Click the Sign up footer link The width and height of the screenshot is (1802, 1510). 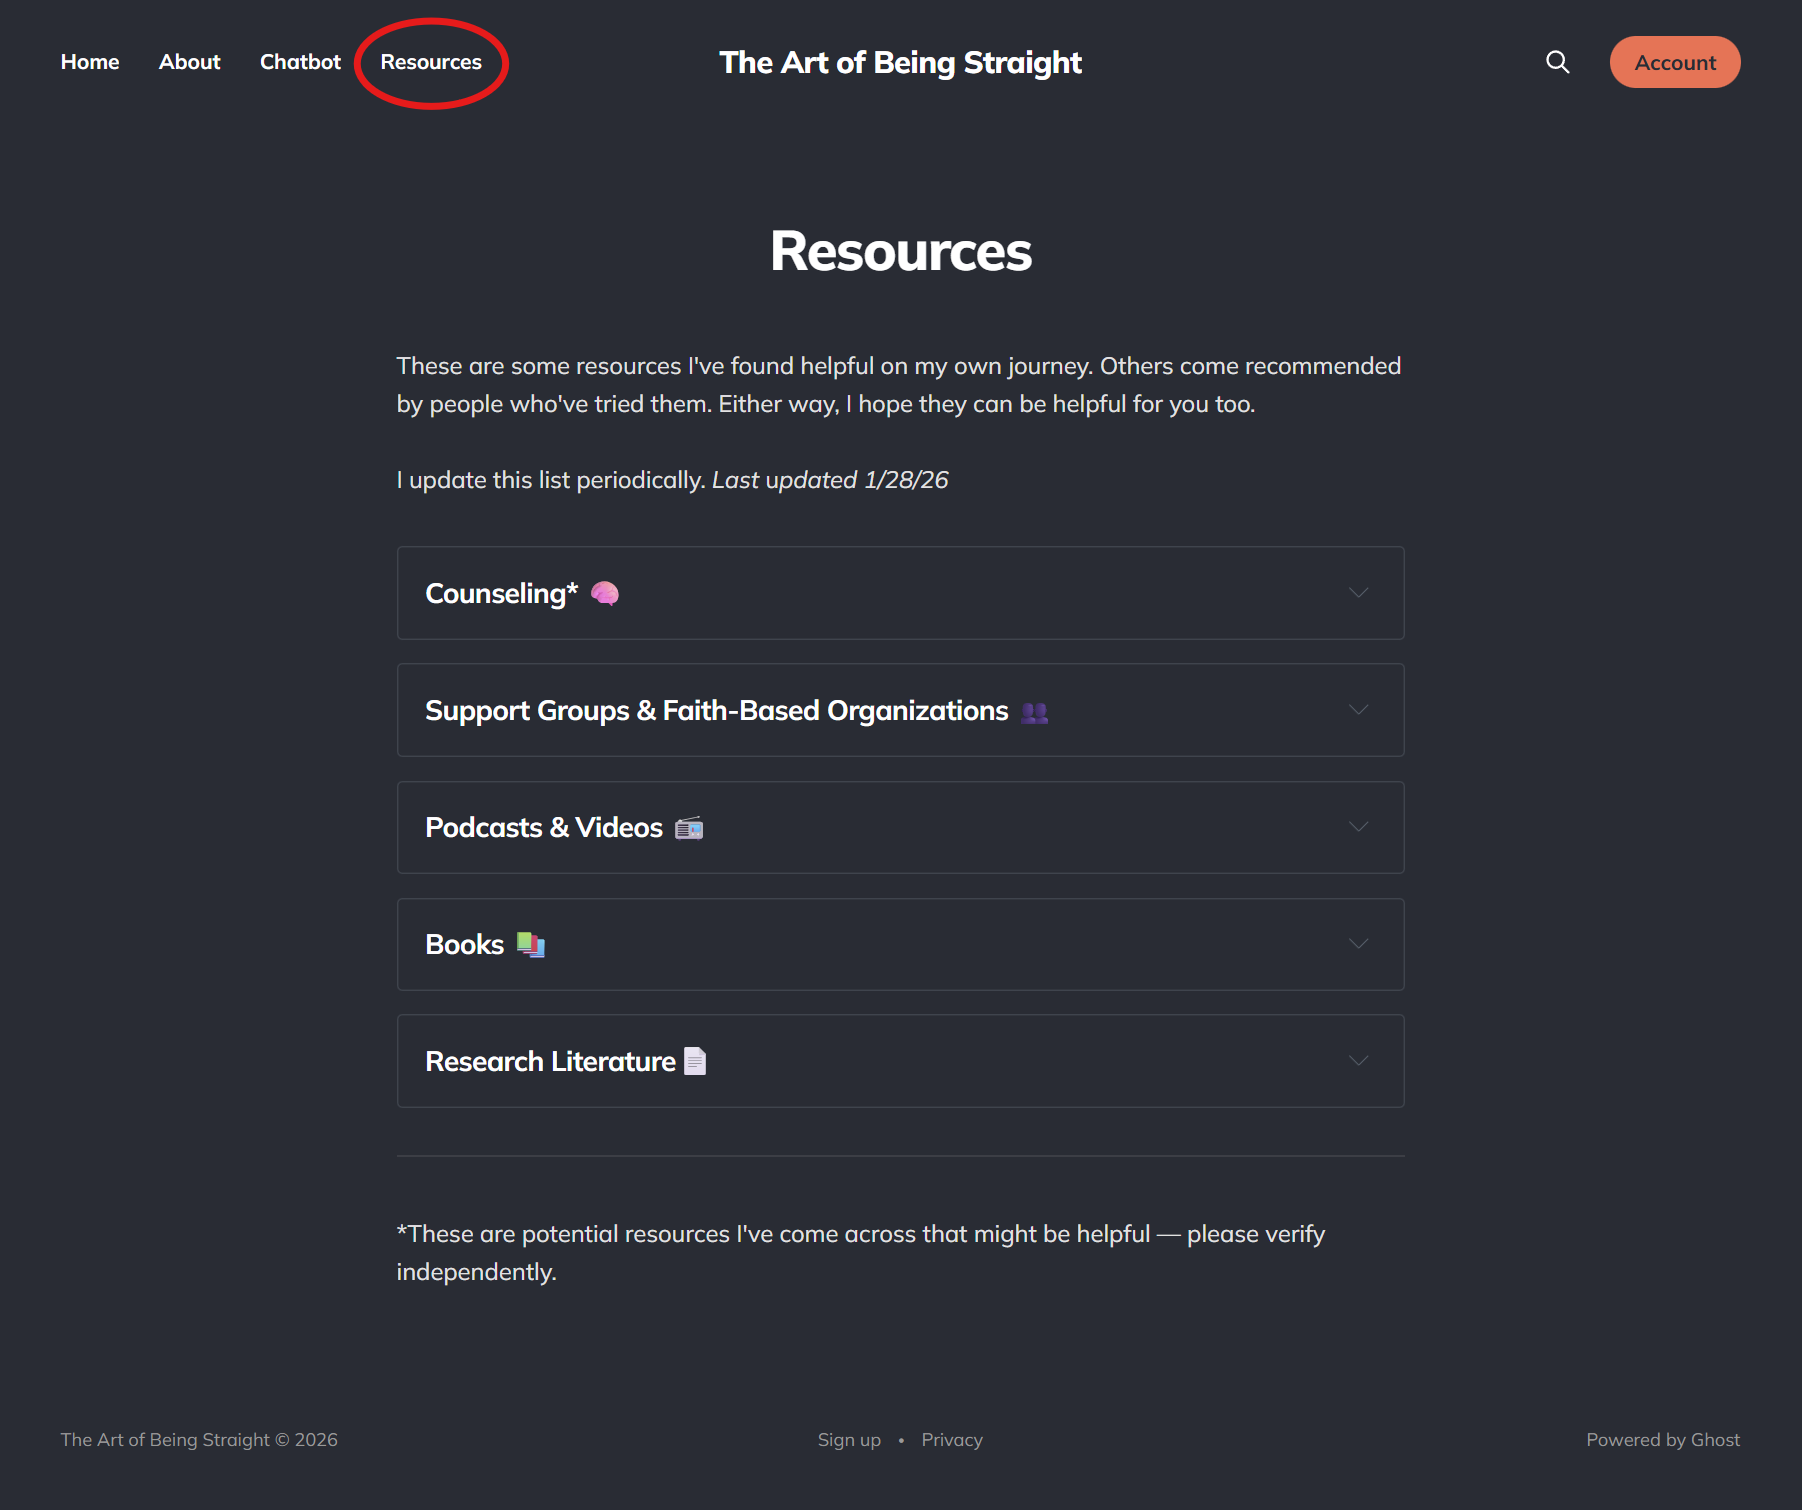click(849, 1440)
